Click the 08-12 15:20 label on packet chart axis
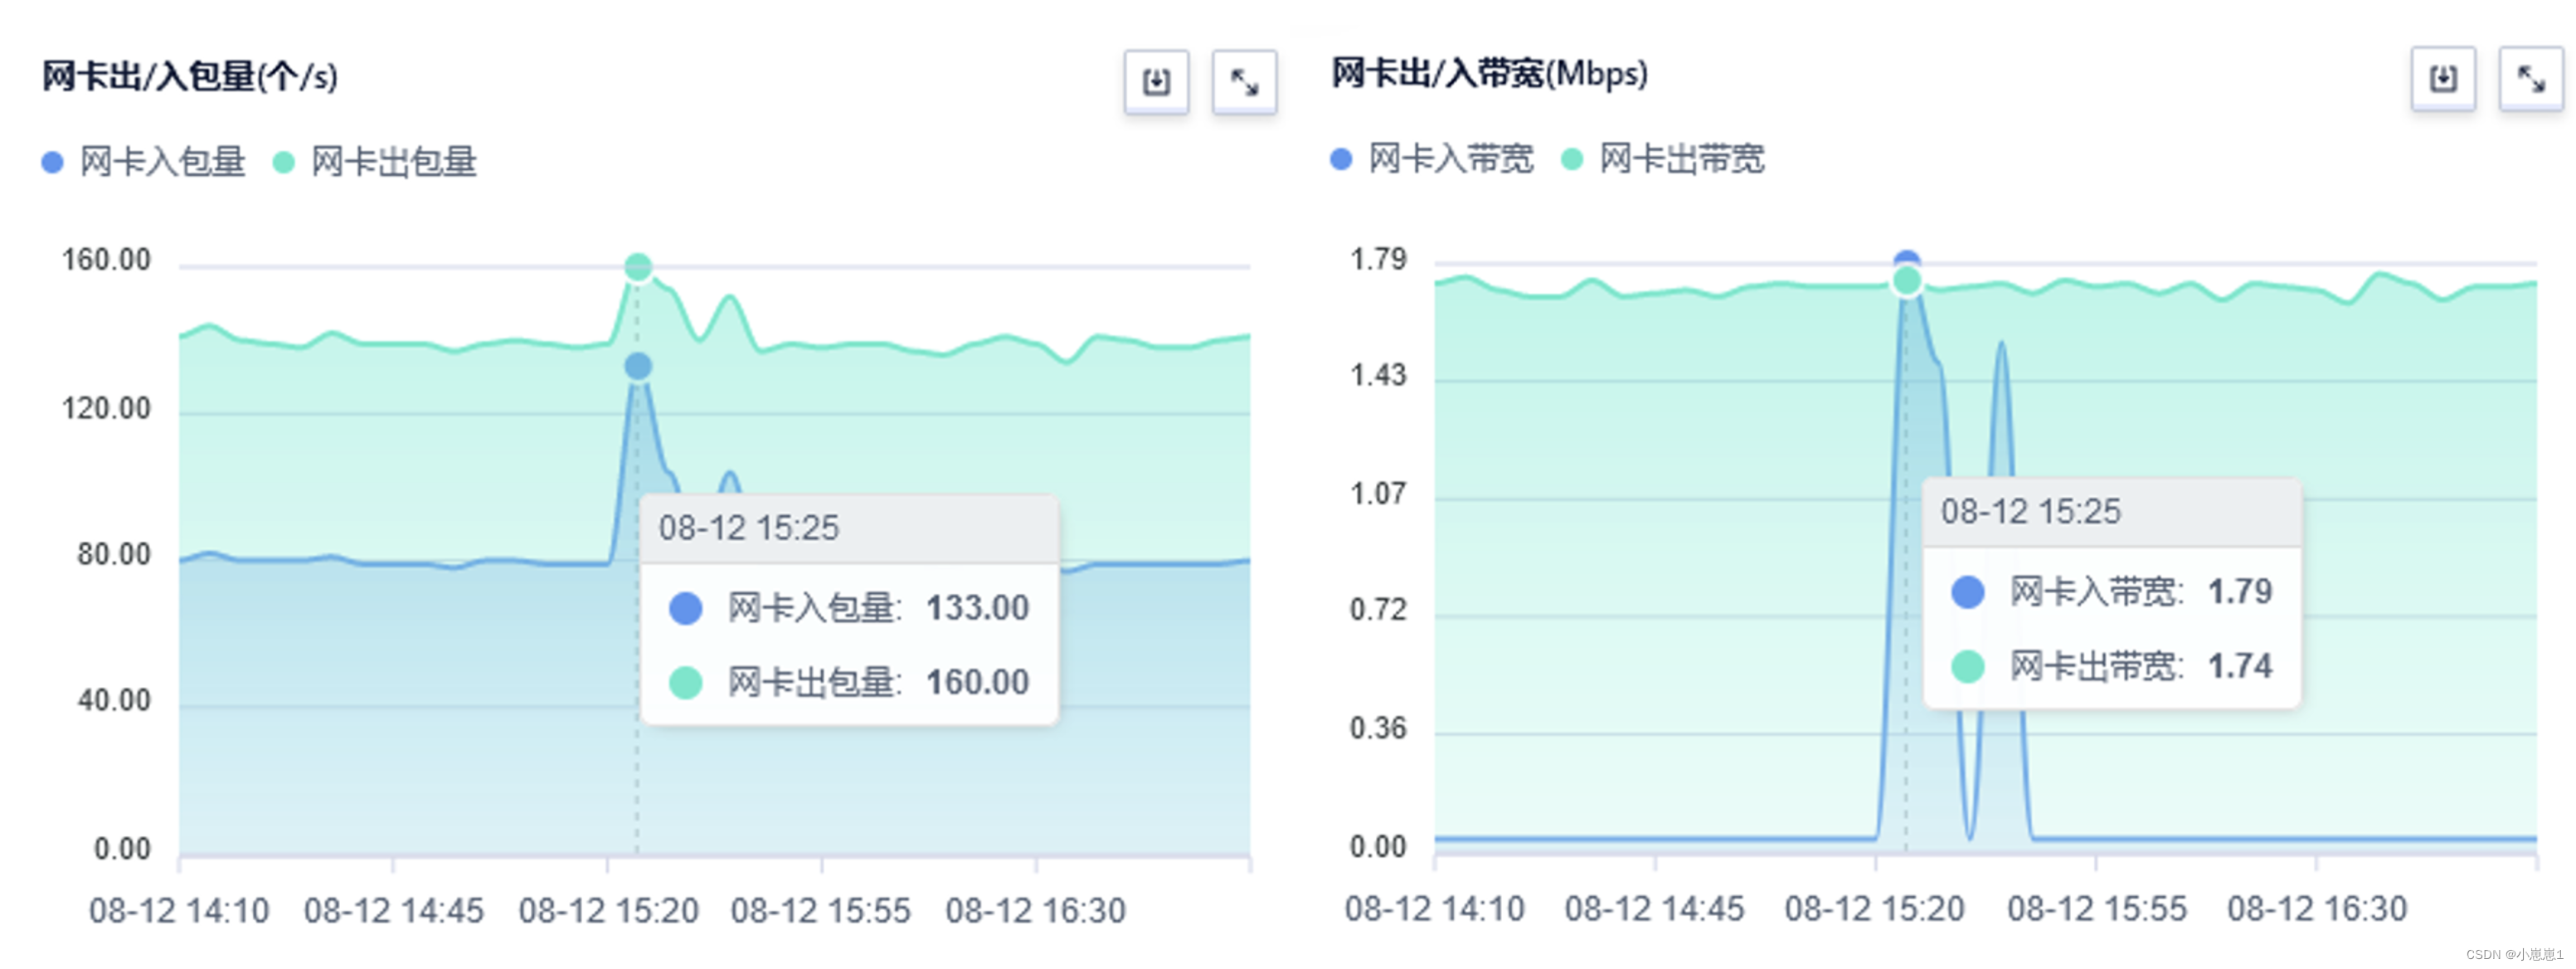This screenshot has height=969, width=2576. coord(608,911)
